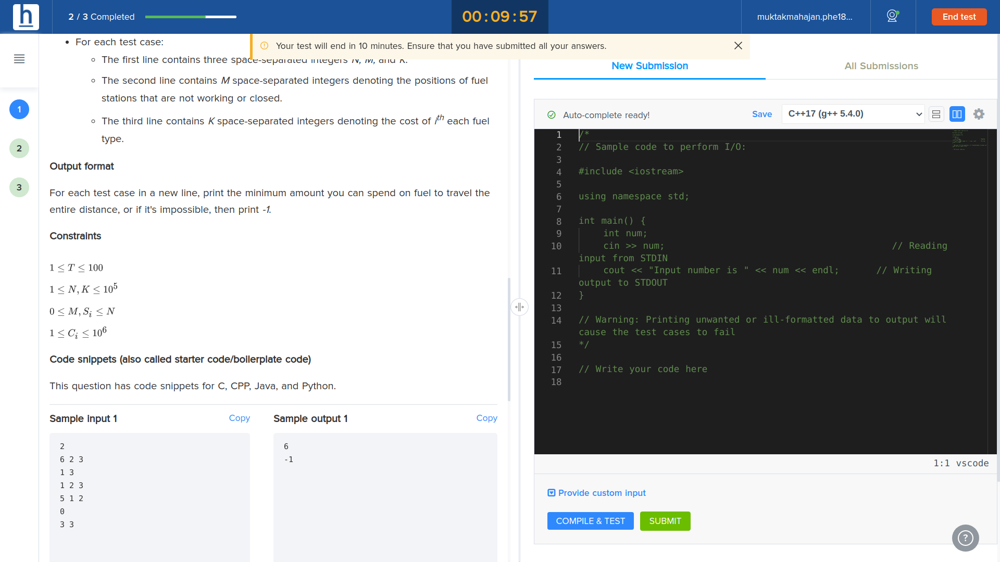This screenshot has width=1000, height=562.
Task: Toggle Provide custom input checkbox
Action: (551, 493)
